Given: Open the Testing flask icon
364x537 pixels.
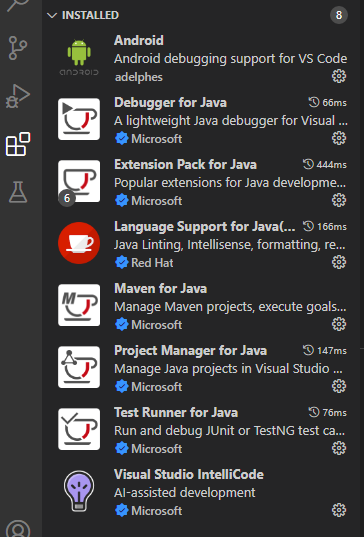Looking at the screenshot, I should coord(18,192).
